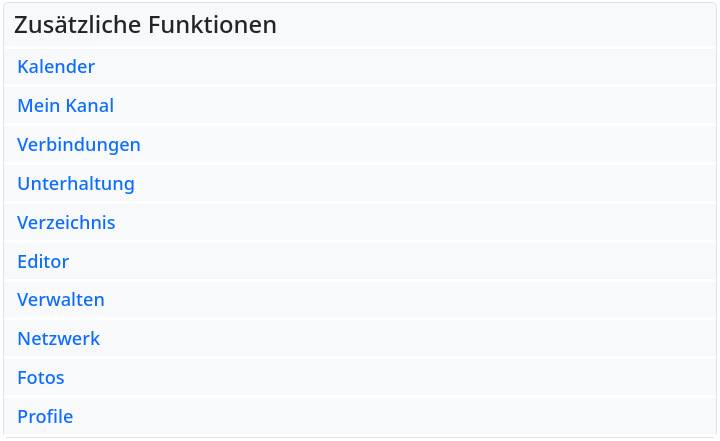Open the Kalender link
Viewport: 720px width, 441px height.
click(x=56, y=67)
